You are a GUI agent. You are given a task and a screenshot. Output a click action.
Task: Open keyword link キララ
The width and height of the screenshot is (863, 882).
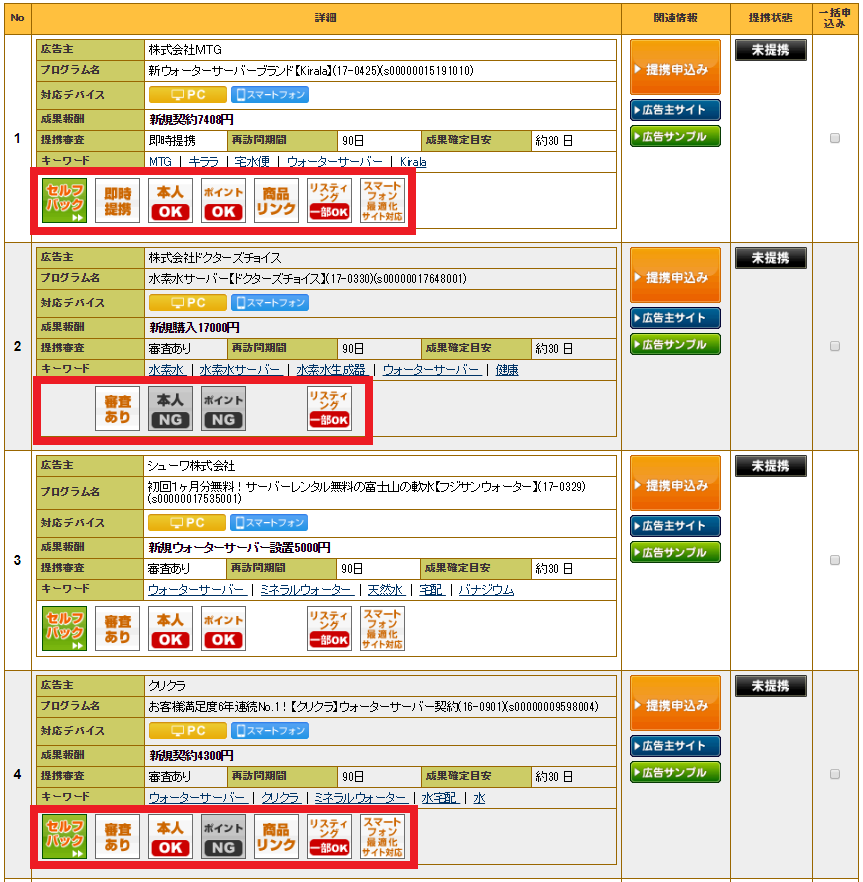point(204,162)
